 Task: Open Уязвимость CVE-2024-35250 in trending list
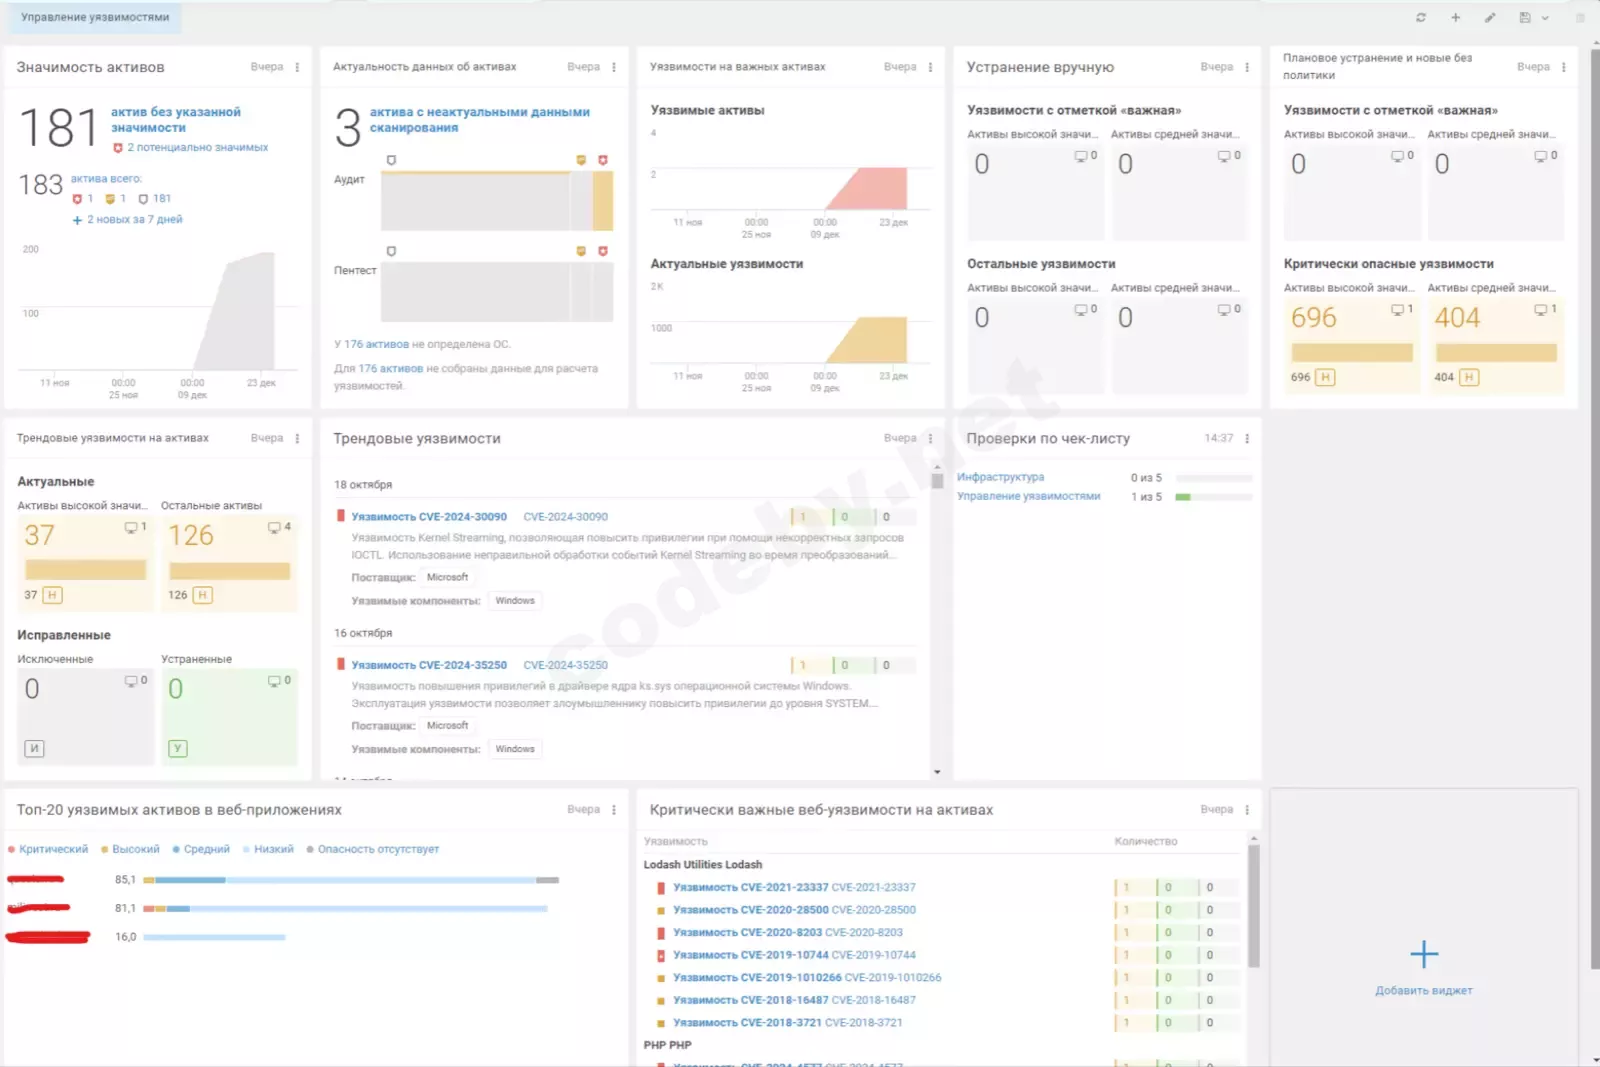429,665
